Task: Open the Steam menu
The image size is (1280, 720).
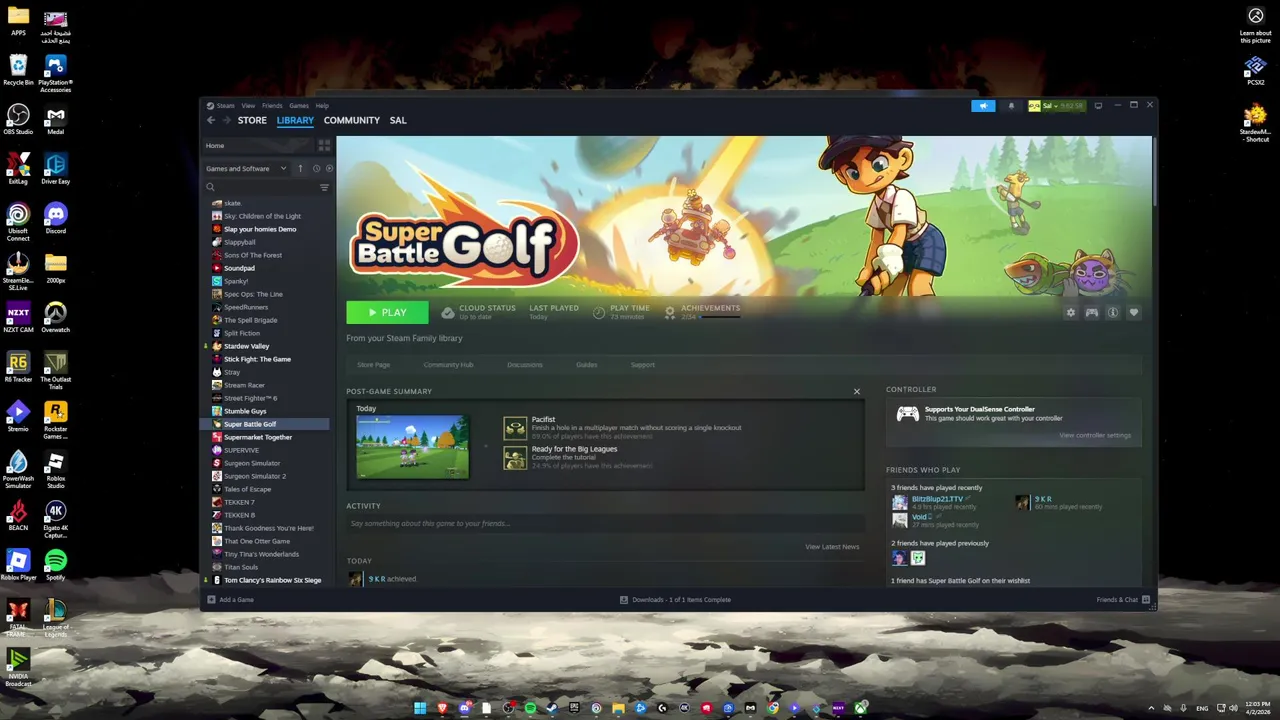Action: (225, 105)
